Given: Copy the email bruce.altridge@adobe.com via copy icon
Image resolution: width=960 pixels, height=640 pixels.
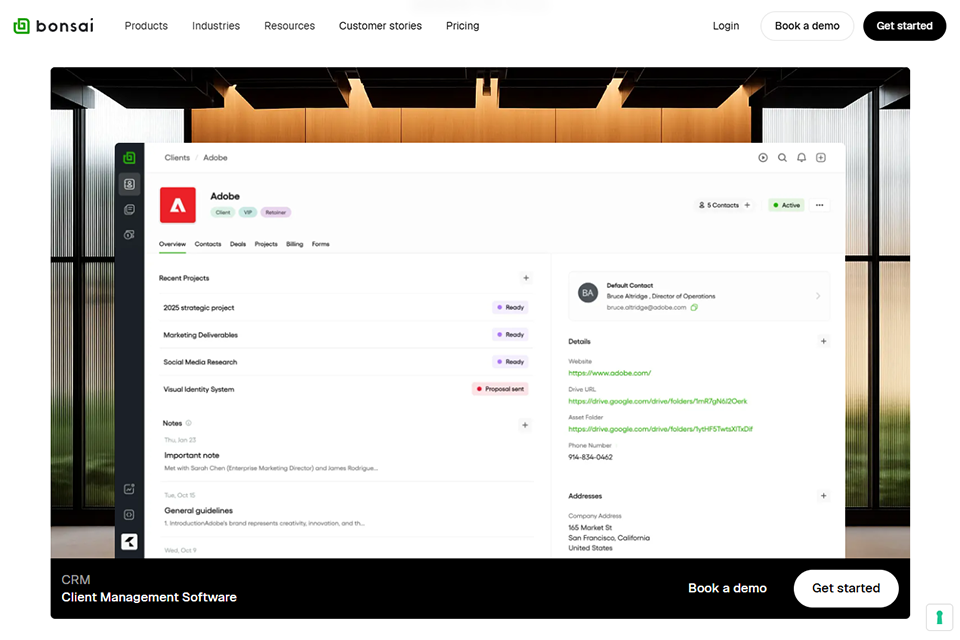Looking at the screenshot, I should 694,307.
